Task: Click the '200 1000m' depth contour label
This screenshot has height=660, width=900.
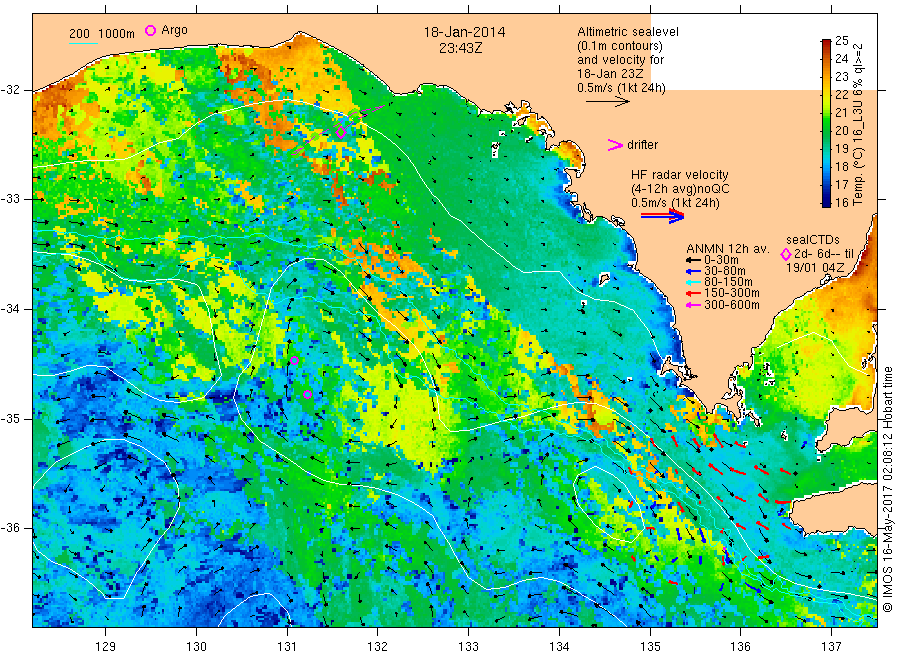Action: 102,34
